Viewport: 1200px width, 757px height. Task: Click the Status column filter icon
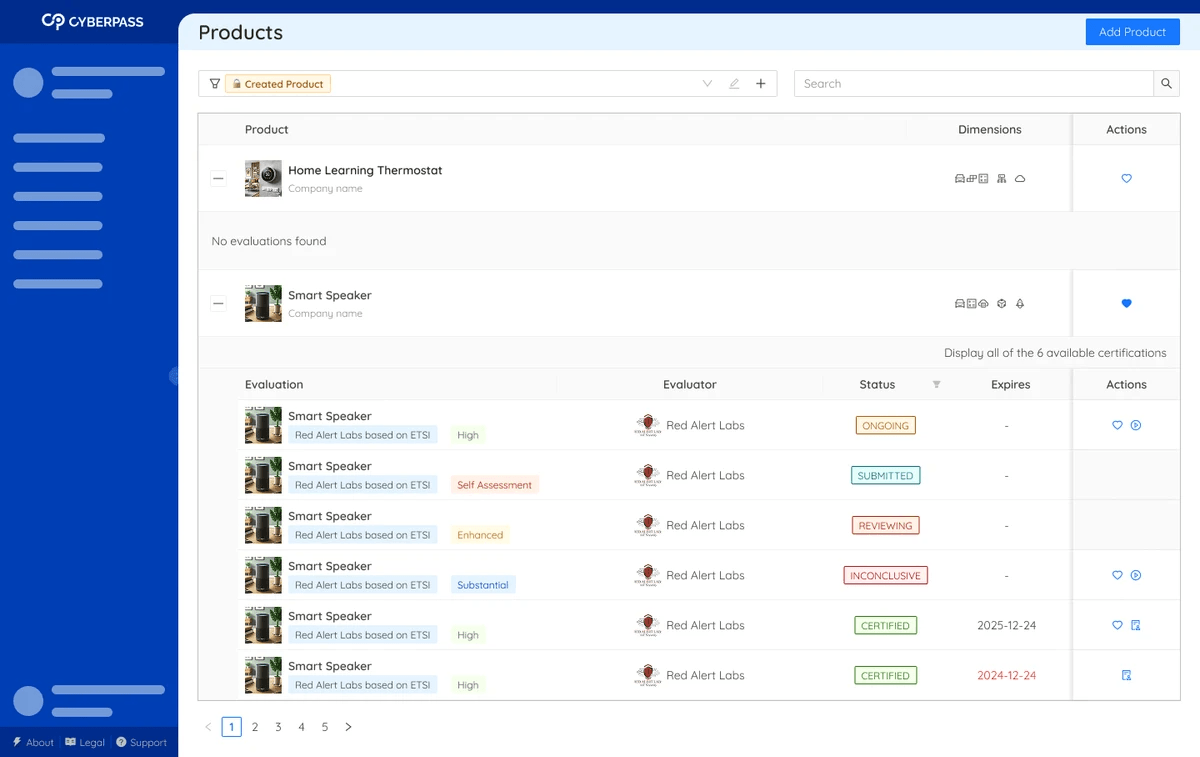point(936,385)
